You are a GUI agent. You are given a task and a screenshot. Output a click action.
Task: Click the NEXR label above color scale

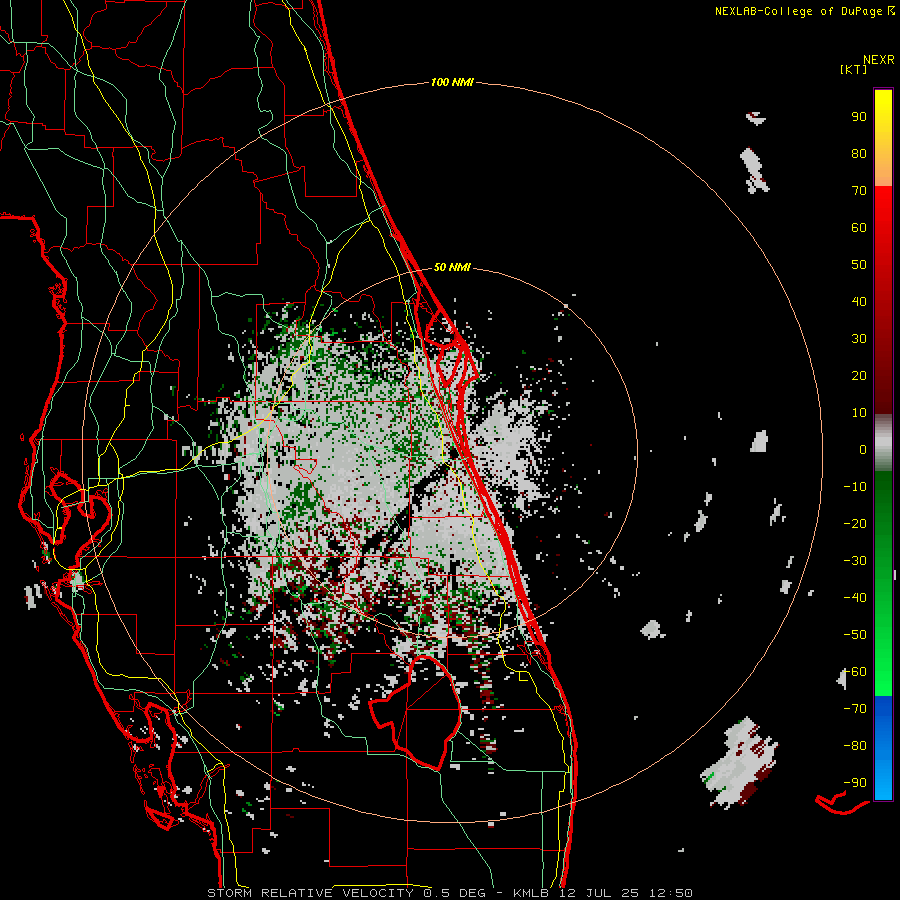point(878,60)
